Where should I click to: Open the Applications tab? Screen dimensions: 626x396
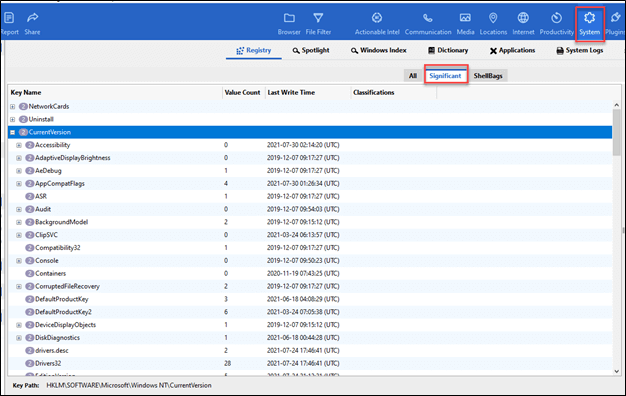click(512, 50)
